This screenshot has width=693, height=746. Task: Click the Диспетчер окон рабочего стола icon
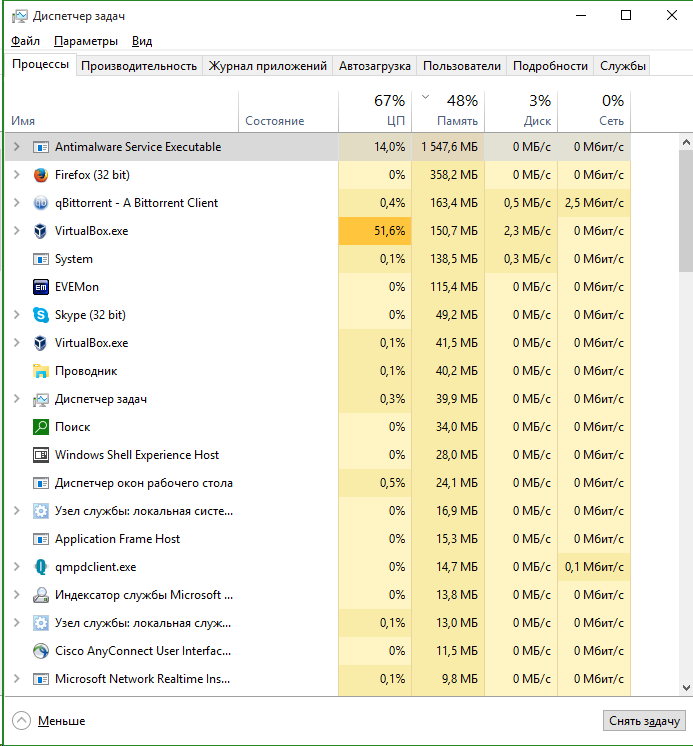click(40, 483)
